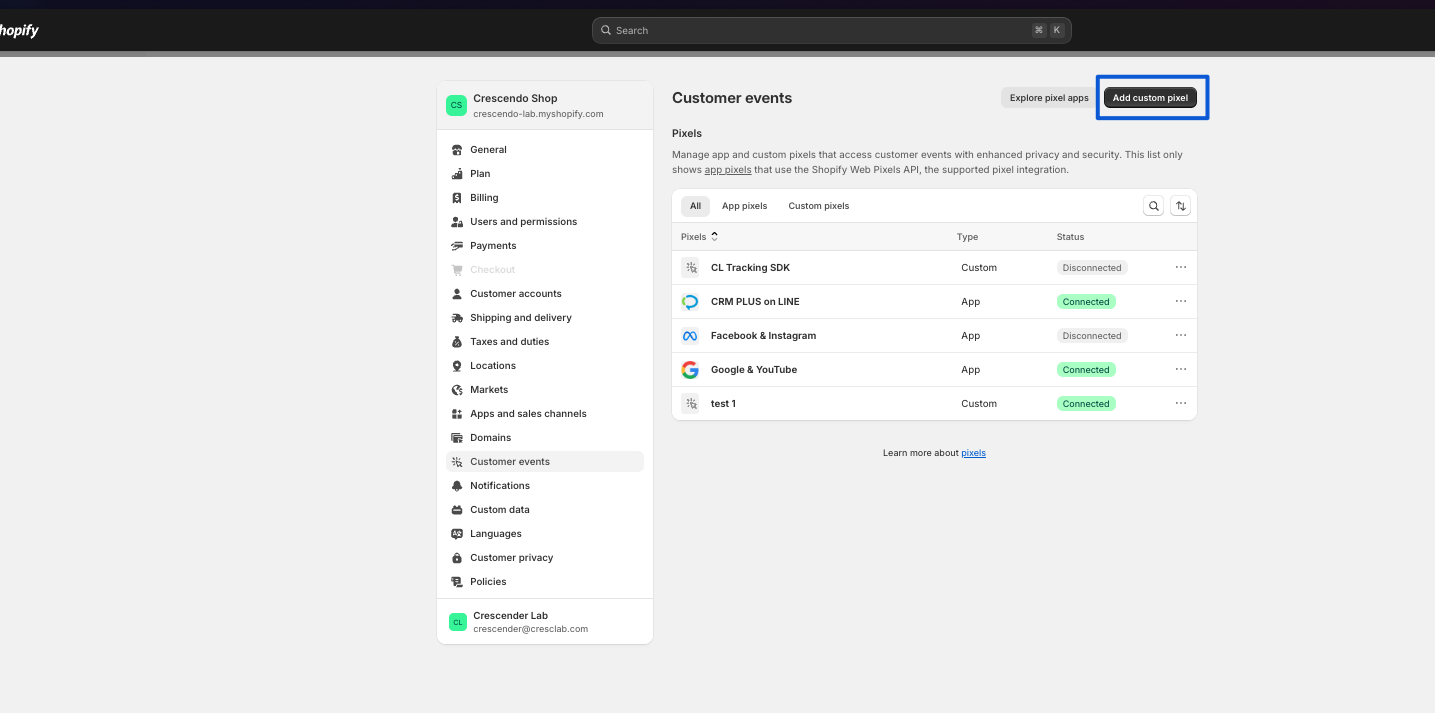Focus the top Search field
1435x713 pixels.
click(830, 30)
